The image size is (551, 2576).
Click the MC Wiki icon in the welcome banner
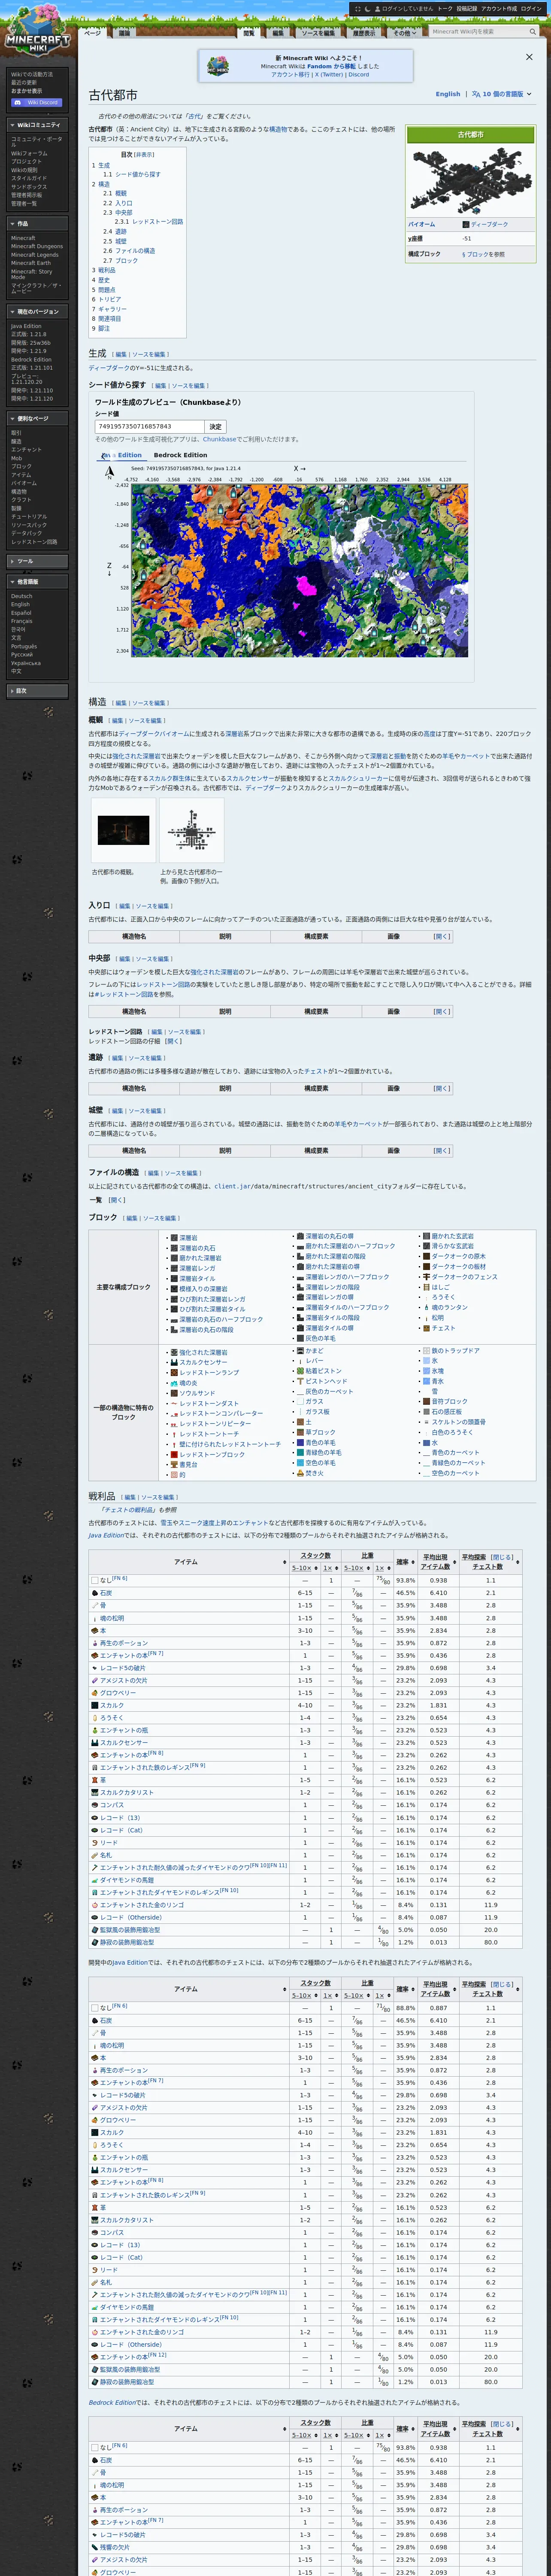click(x=217, y=66)
